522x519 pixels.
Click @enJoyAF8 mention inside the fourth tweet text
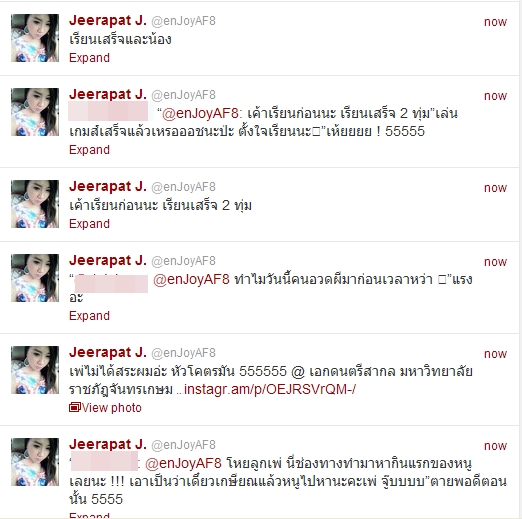click(191, 279)
